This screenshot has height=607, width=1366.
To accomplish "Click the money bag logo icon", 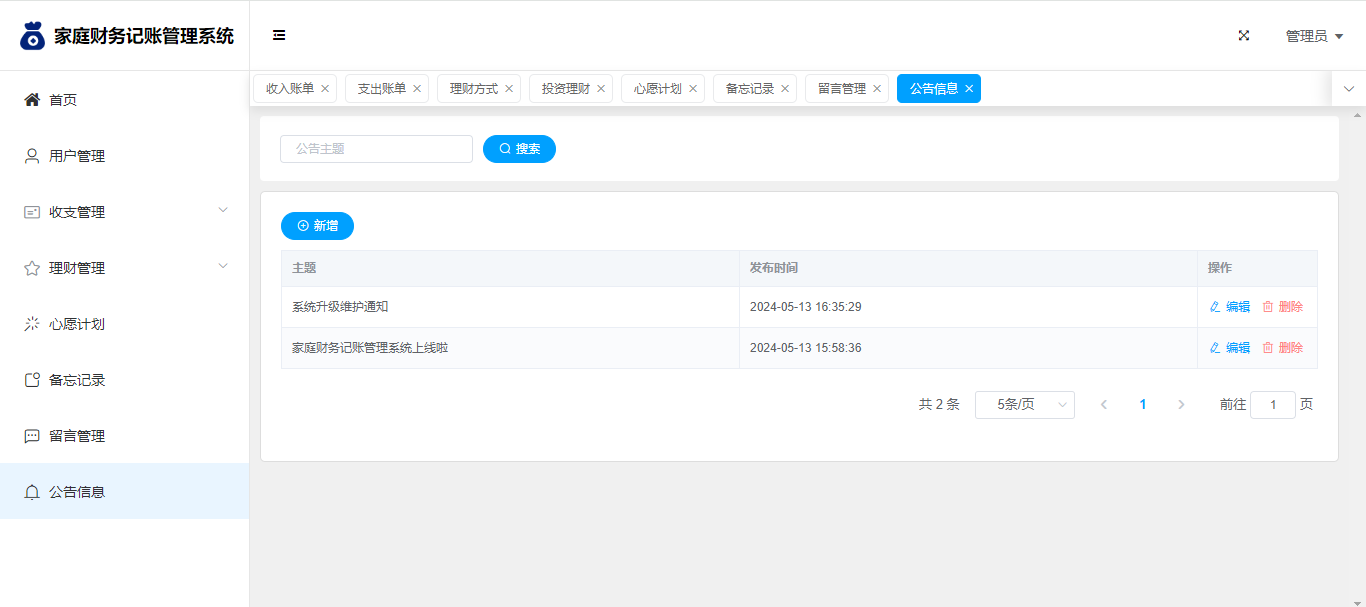I will [x=33, y=36].
